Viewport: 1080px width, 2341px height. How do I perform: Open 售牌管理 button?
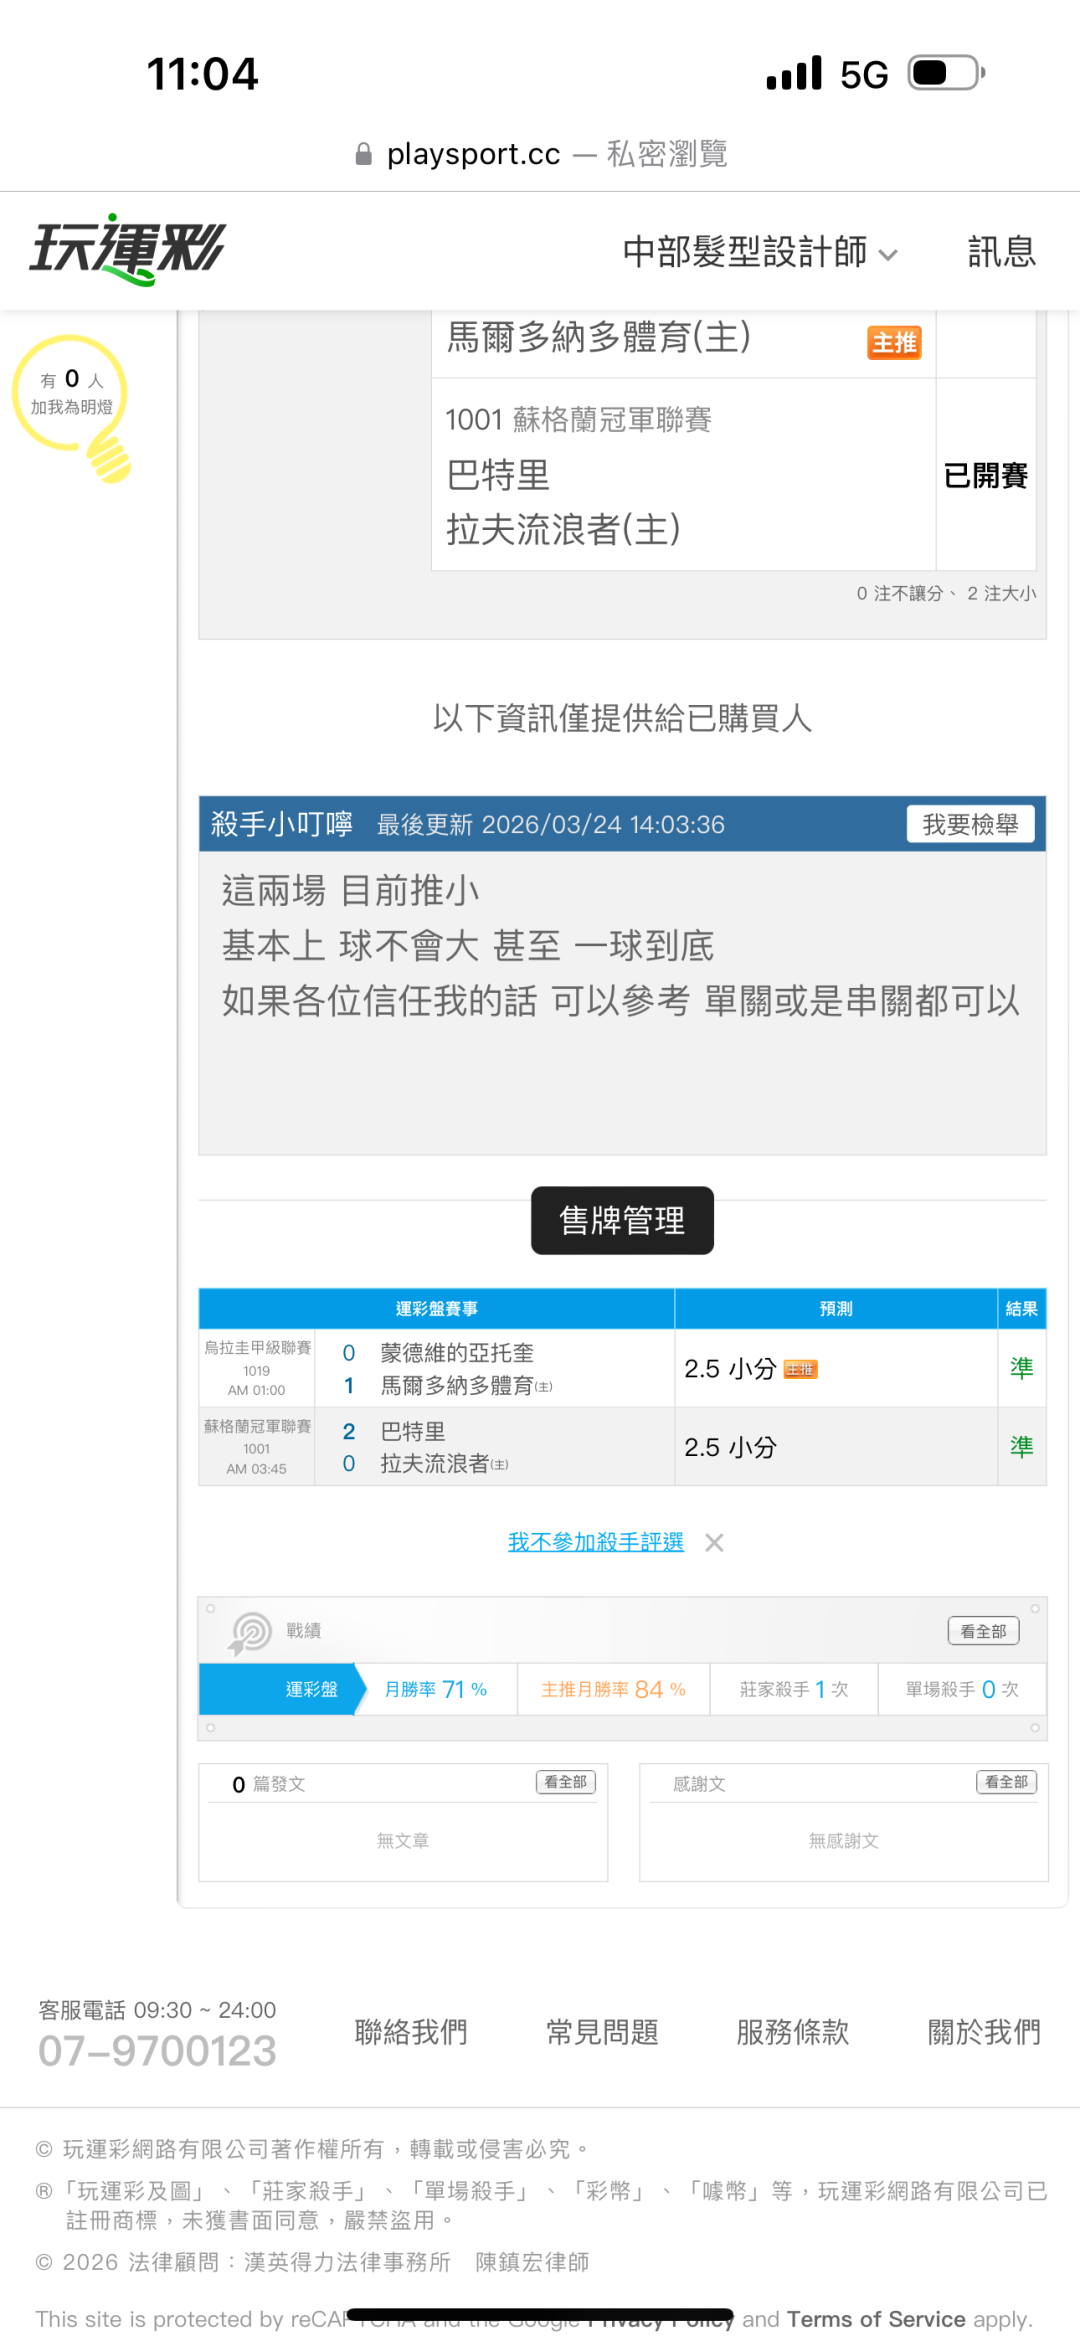pyautogui.click(x=622, y=1220)
